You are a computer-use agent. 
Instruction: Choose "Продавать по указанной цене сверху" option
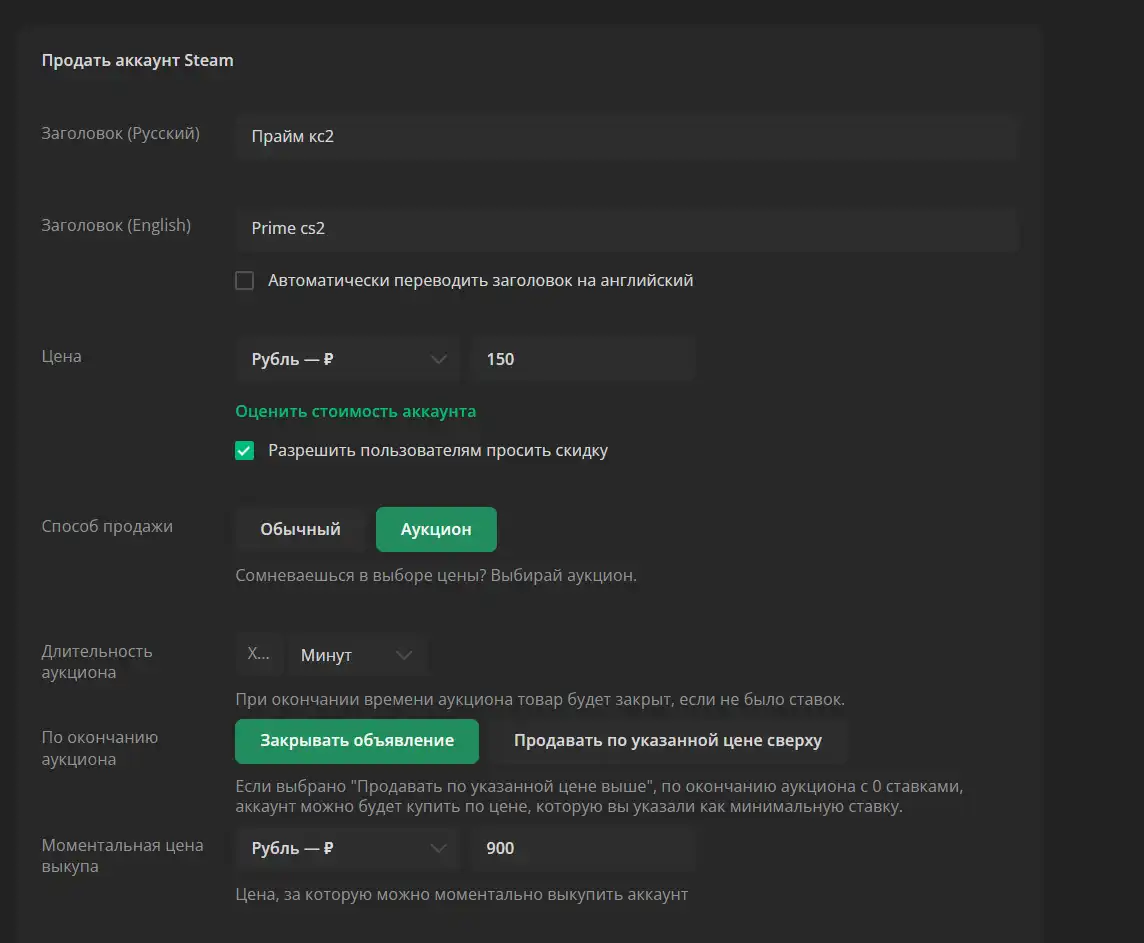point(668,741)
